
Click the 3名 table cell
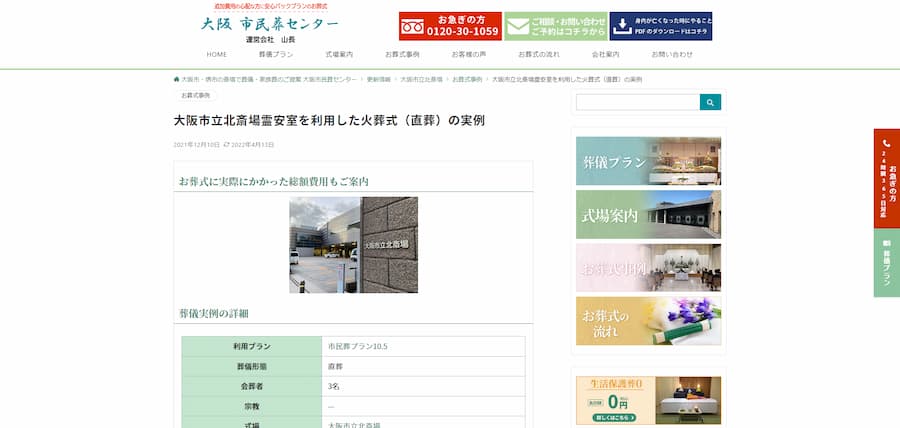(424, 386)
